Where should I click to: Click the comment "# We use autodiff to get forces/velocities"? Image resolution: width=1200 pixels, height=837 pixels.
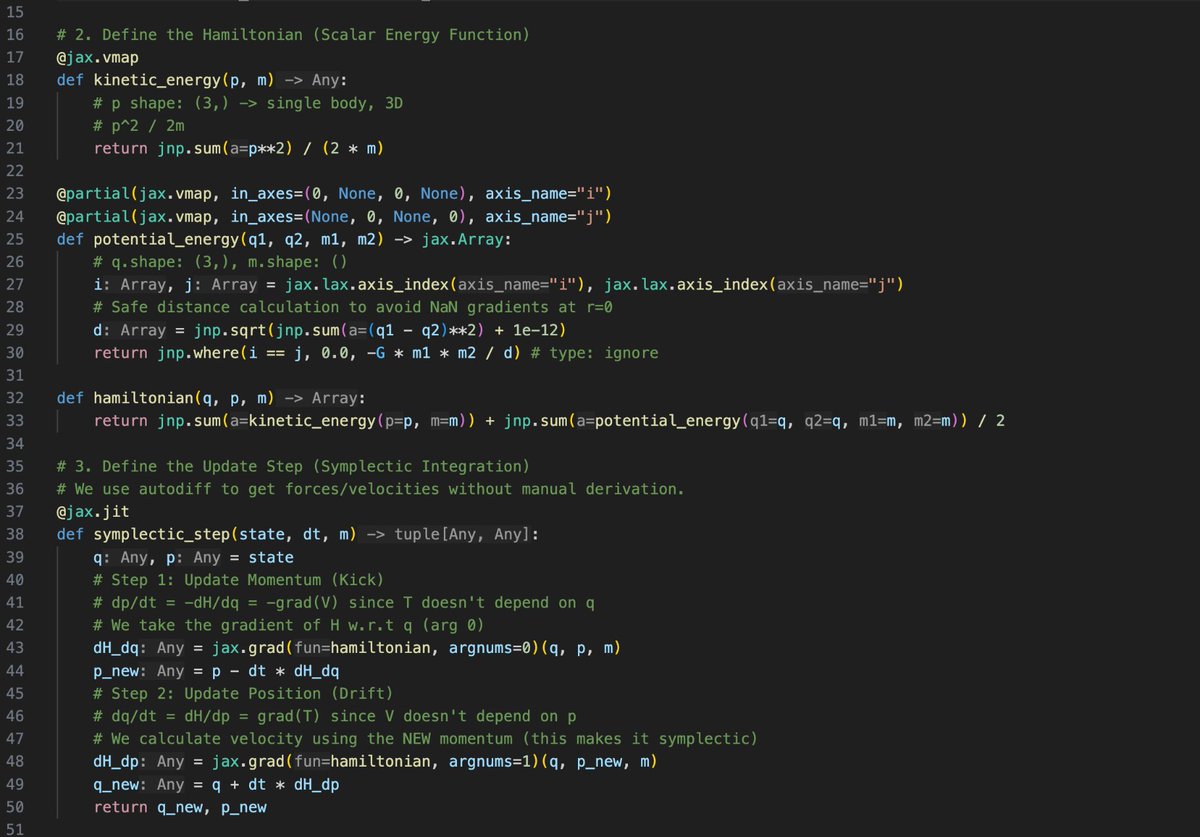(x=369, y=489)
